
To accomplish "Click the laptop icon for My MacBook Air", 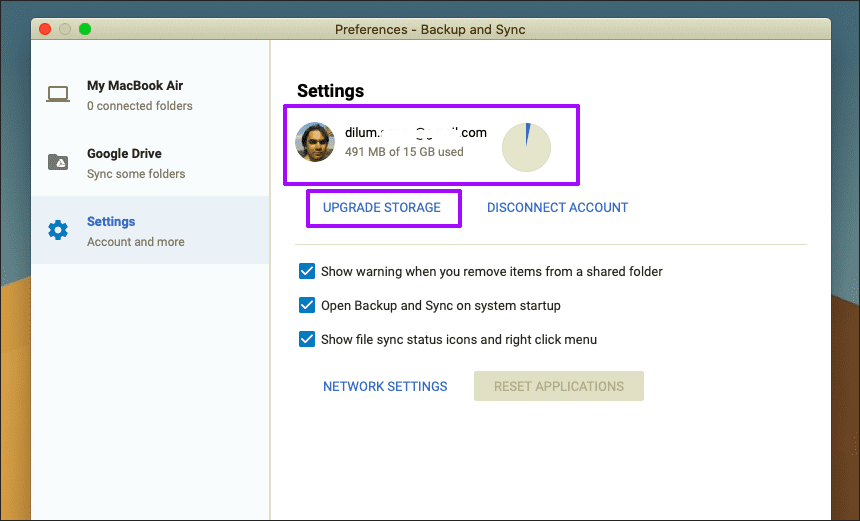I will pos(58,94).
